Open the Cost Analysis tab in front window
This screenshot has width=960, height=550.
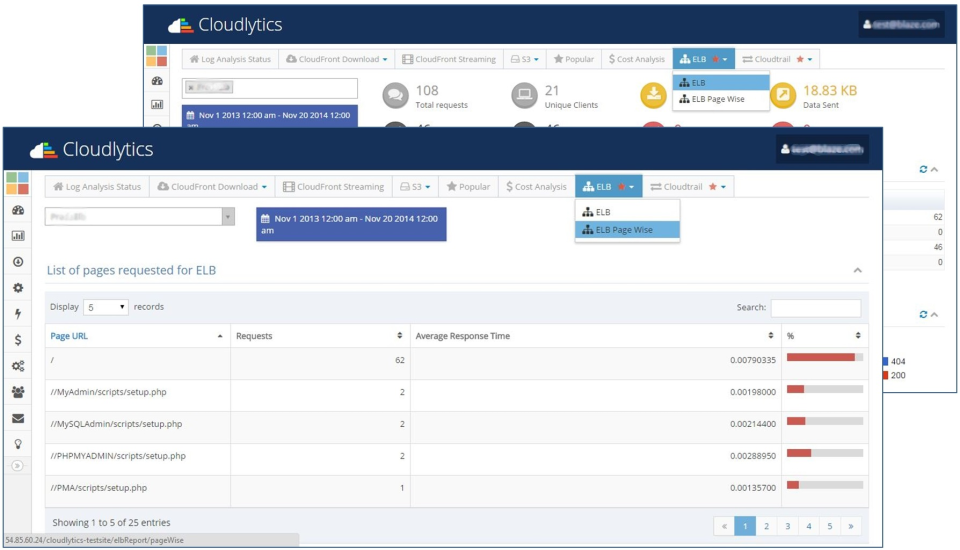pos(536,187)
